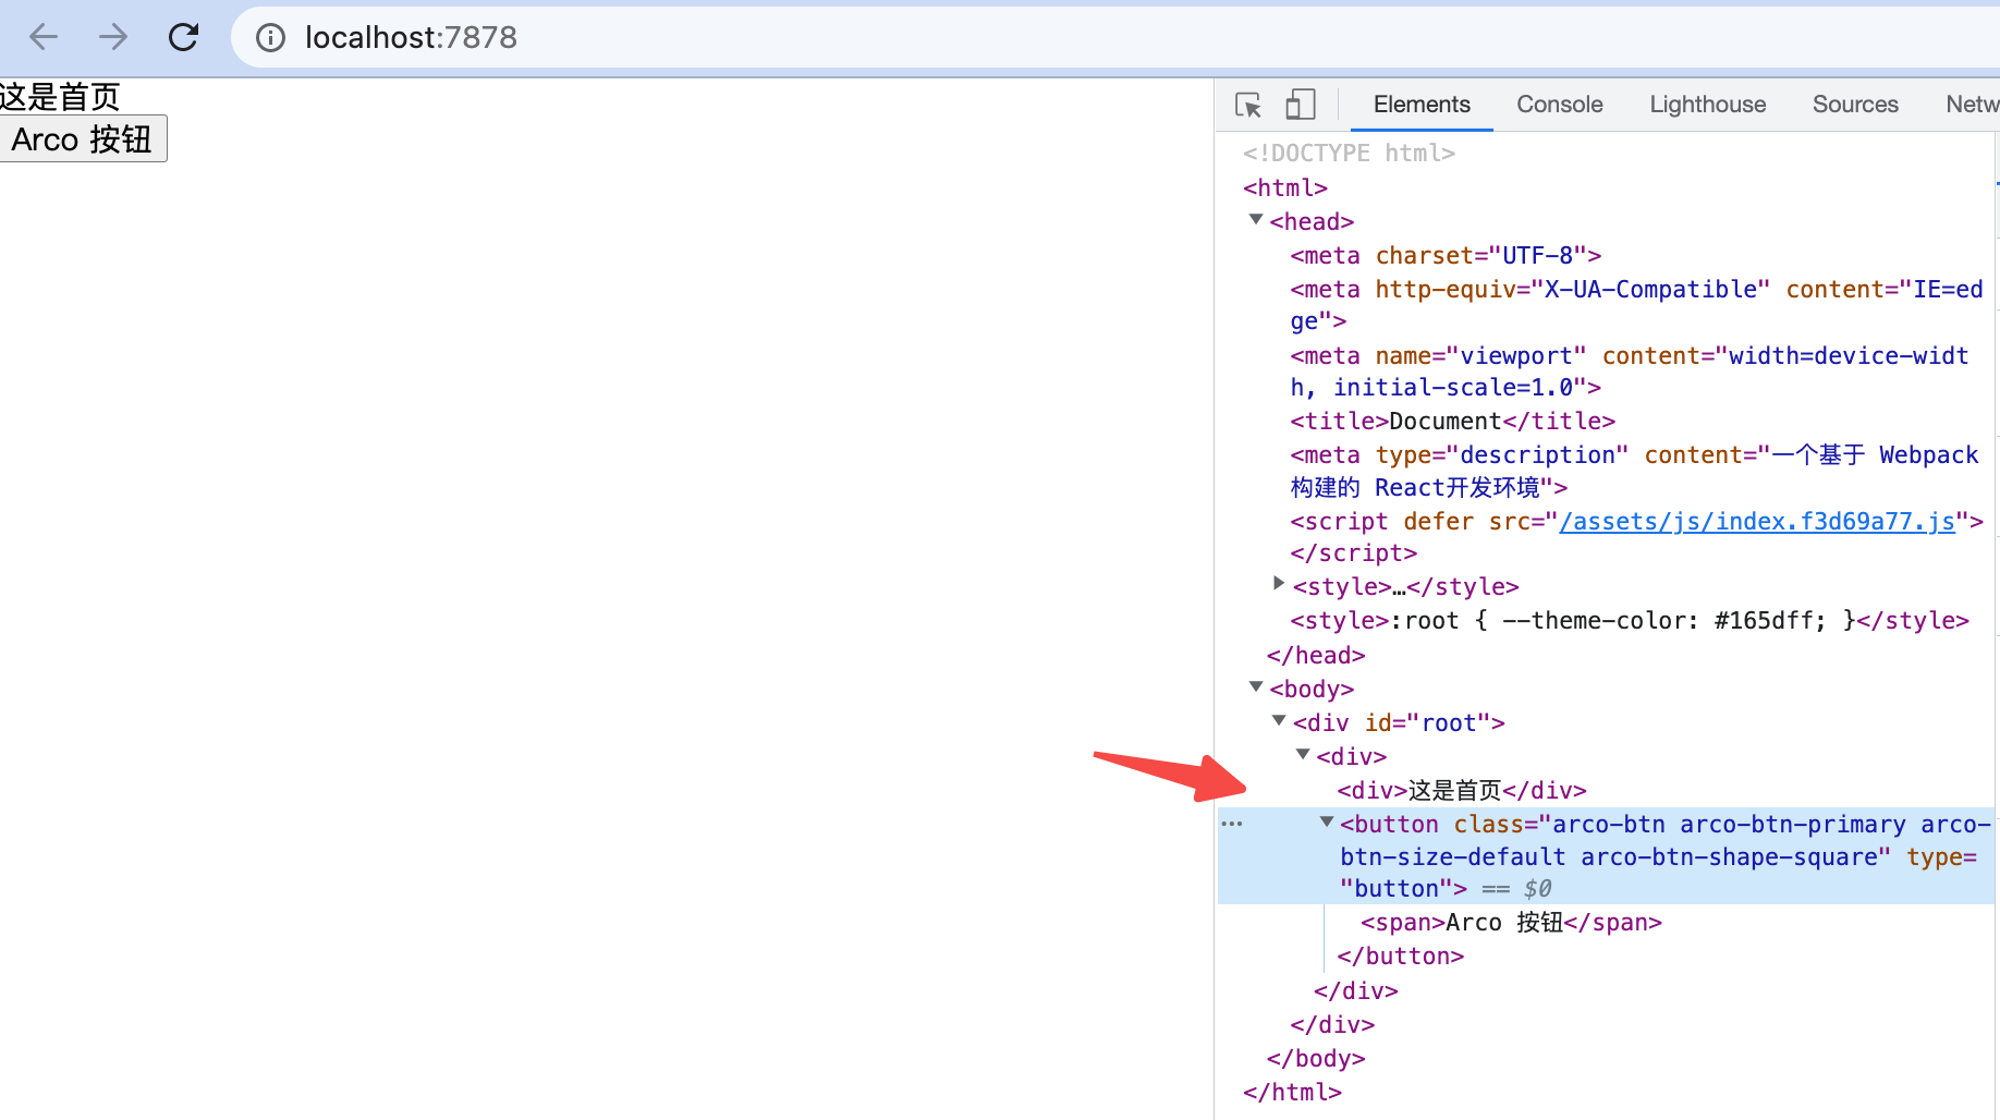
Task: Click the 这是首页 text on the page
Action: (60, 97)
